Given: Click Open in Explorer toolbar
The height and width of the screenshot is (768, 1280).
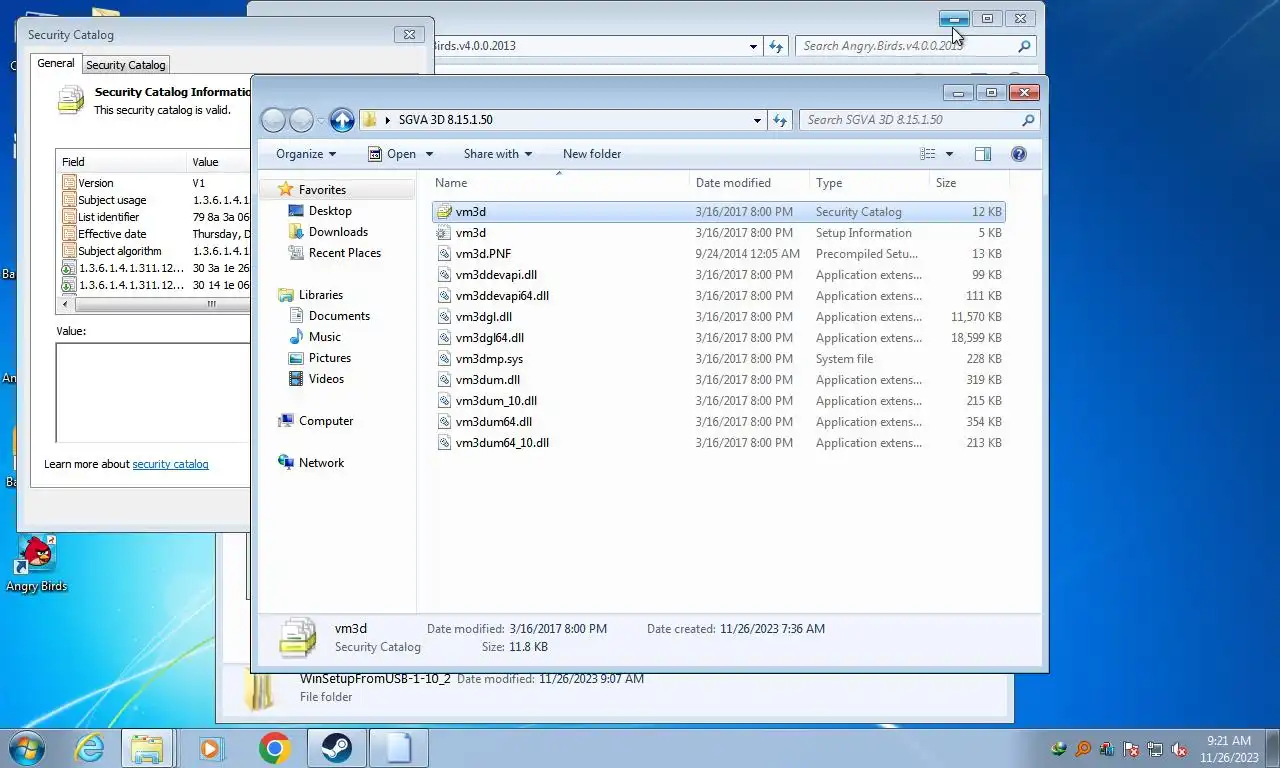Looking at the screenshot, I should 392,154.
